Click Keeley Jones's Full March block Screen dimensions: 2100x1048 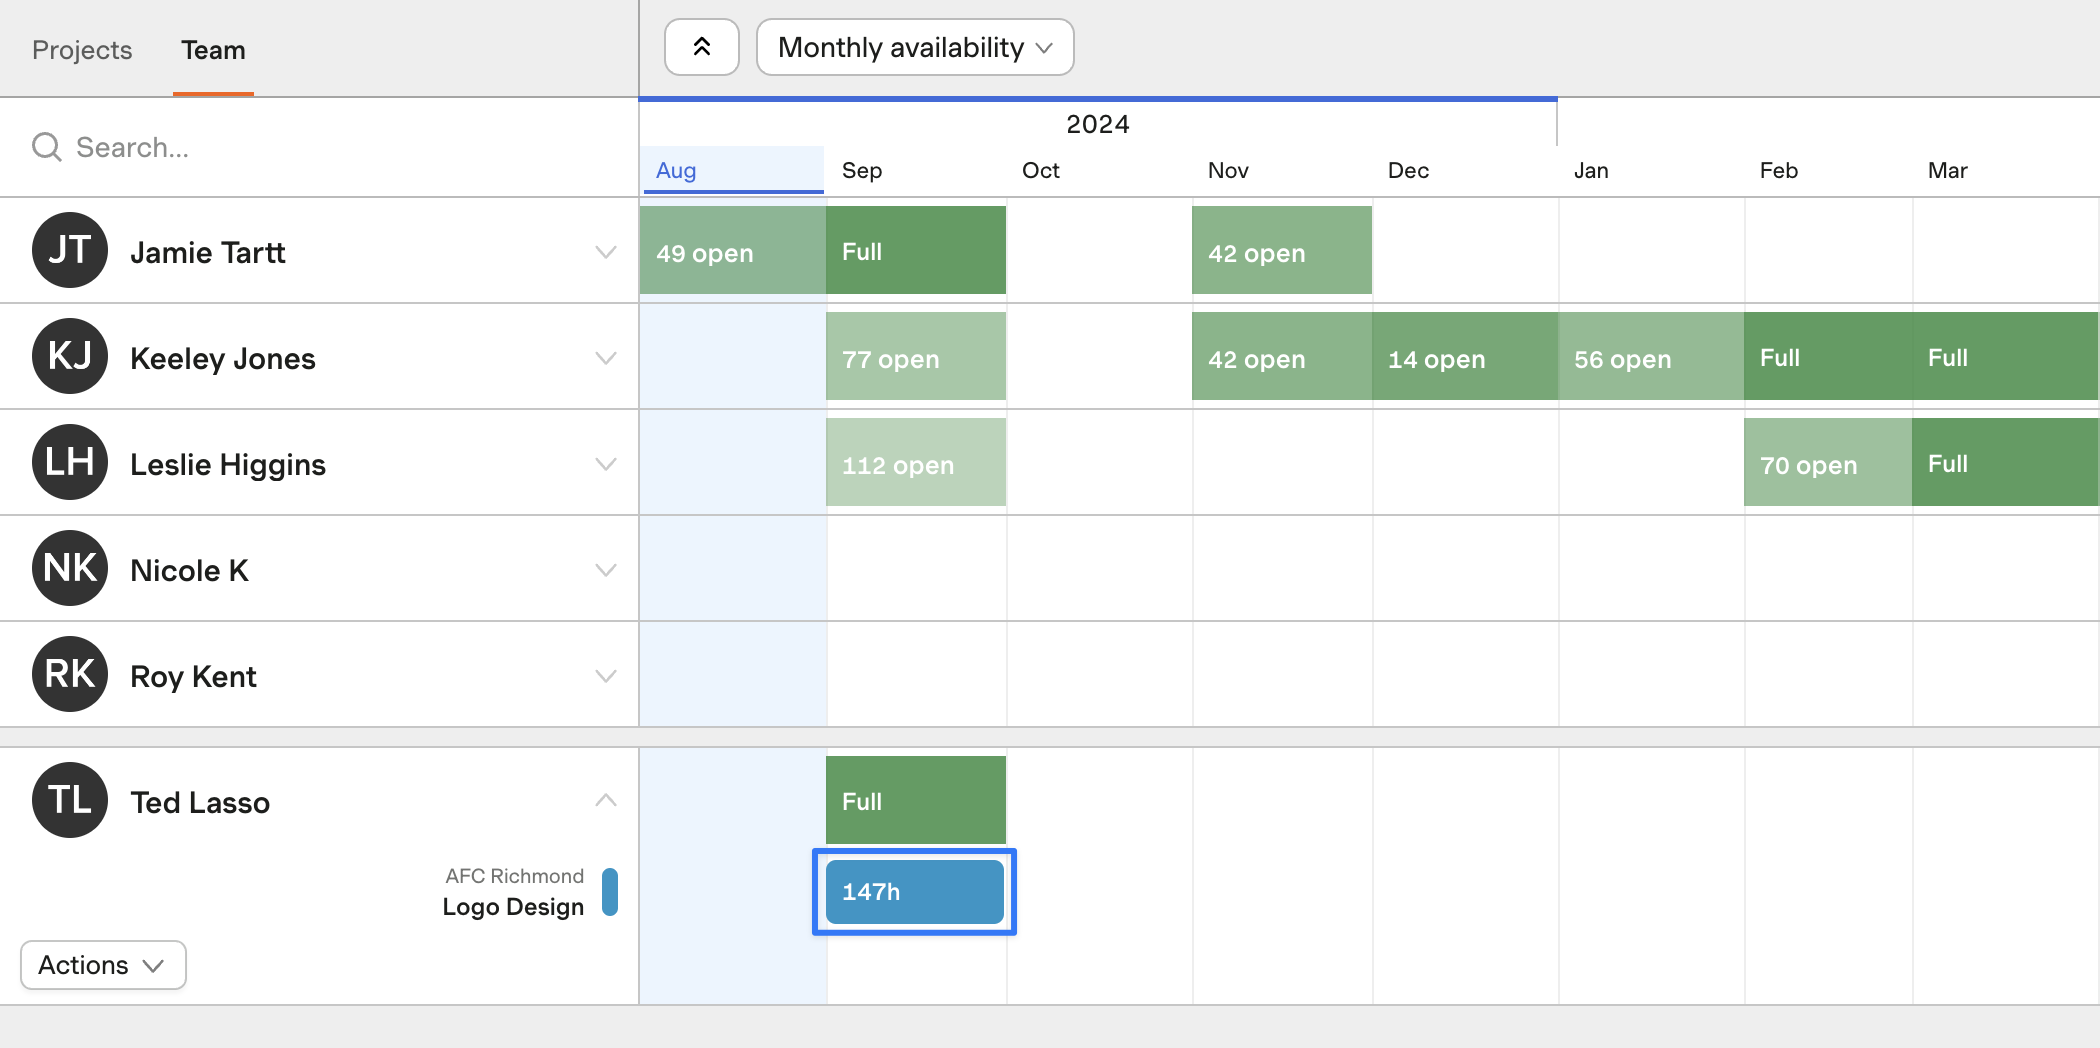pos(2005,356)
